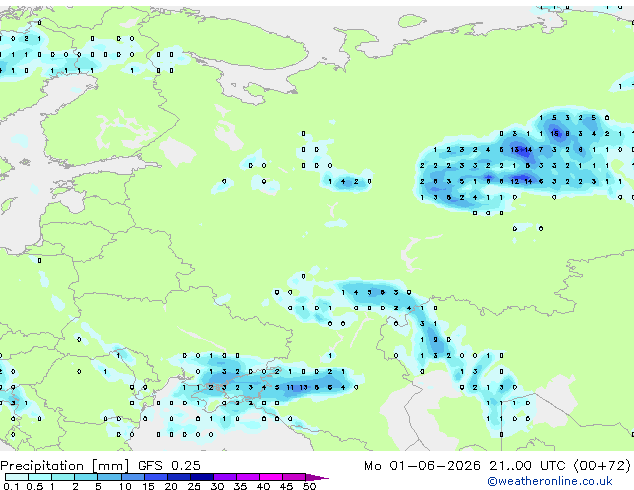Click the '11' precipitation value on the map
Image resolution: width=634 pixels, height=490 pixels.
tap(290, 387)
